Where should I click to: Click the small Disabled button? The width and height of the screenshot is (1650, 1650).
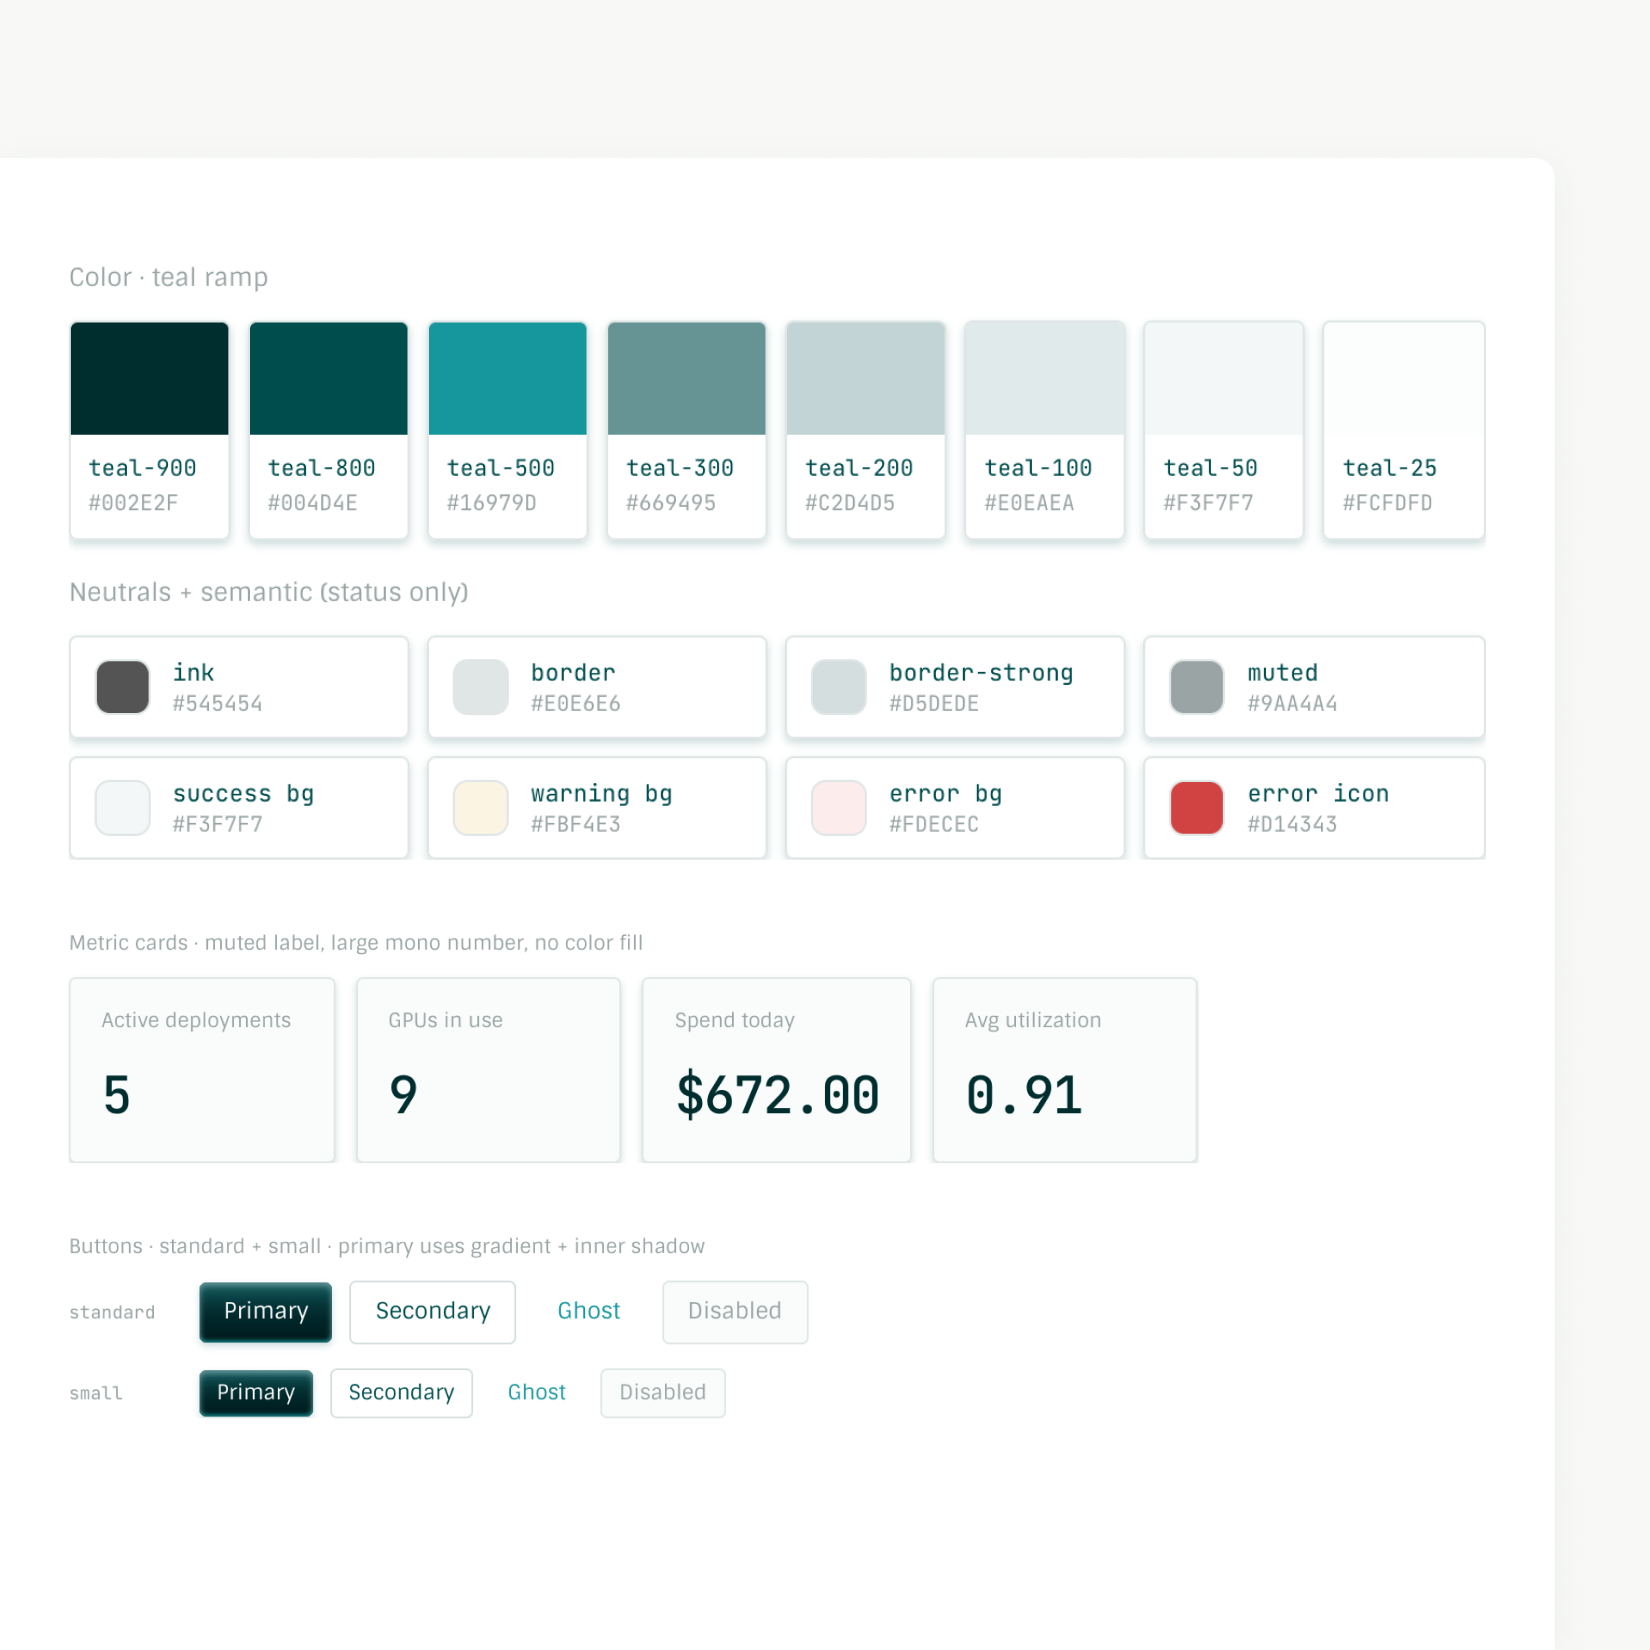click(x=663, y=1393)
